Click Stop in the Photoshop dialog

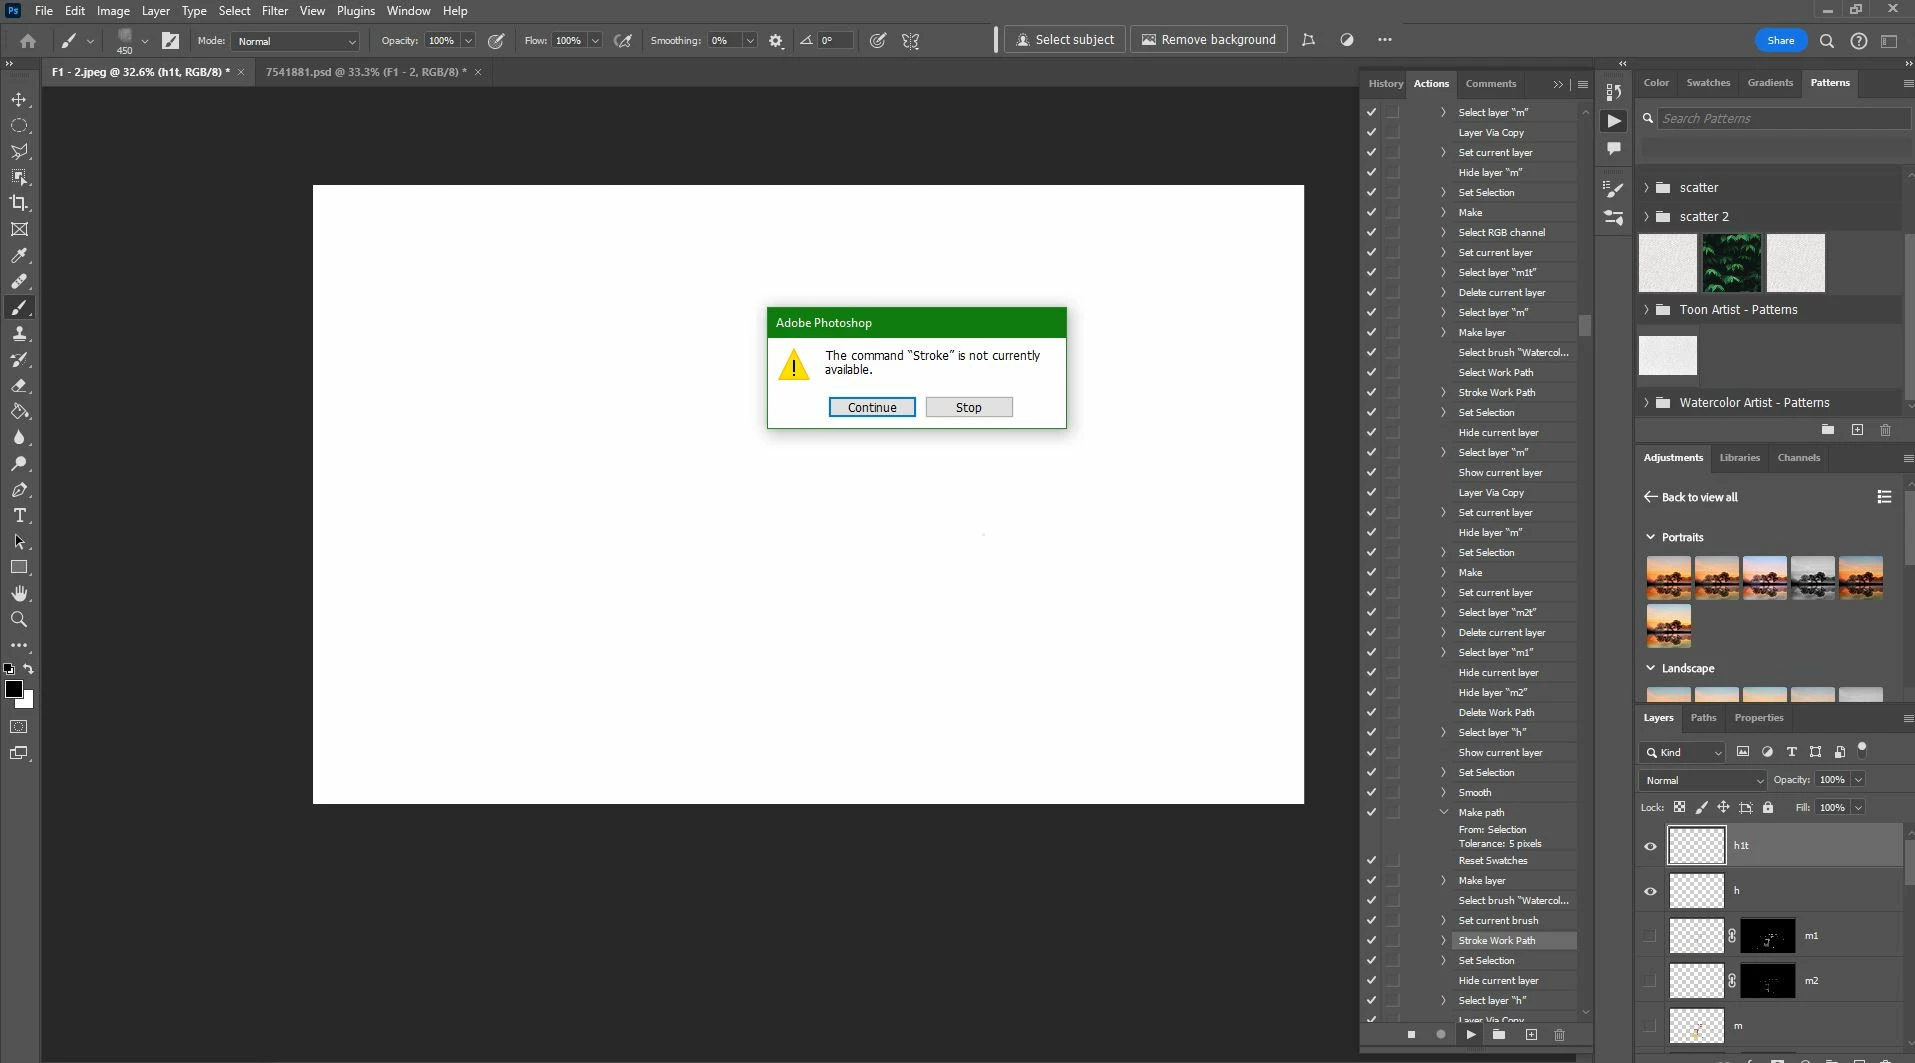(969, 407)
